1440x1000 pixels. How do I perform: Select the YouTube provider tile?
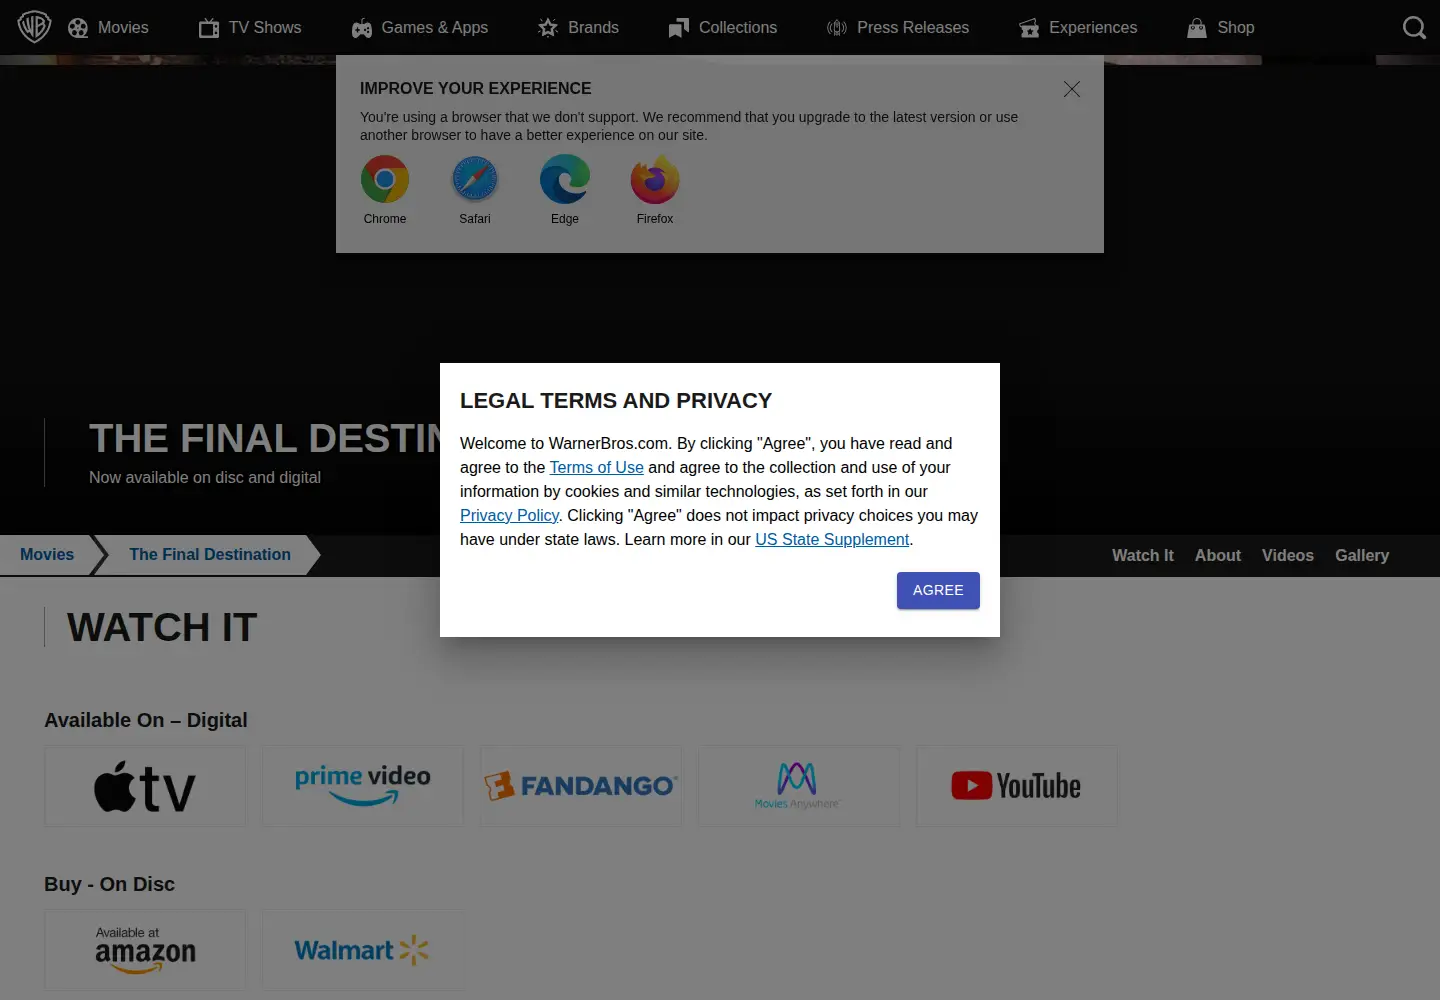point(1017,786)
